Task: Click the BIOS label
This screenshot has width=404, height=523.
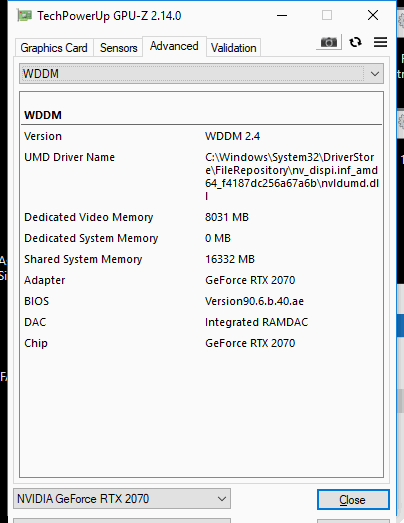Action: [x=36, y=301]
